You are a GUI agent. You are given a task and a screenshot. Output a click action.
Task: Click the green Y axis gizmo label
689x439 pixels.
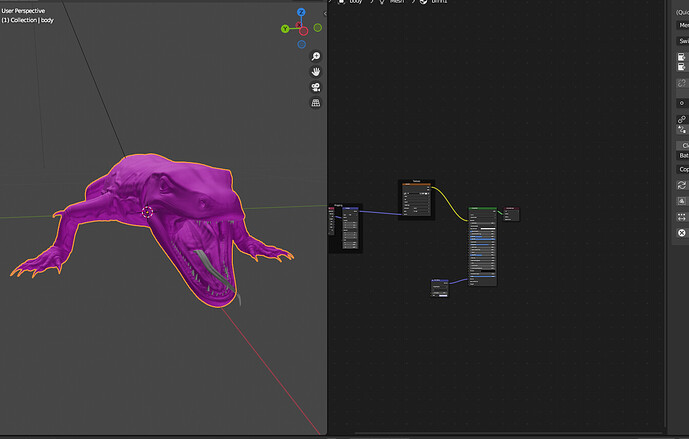[285, 29]
